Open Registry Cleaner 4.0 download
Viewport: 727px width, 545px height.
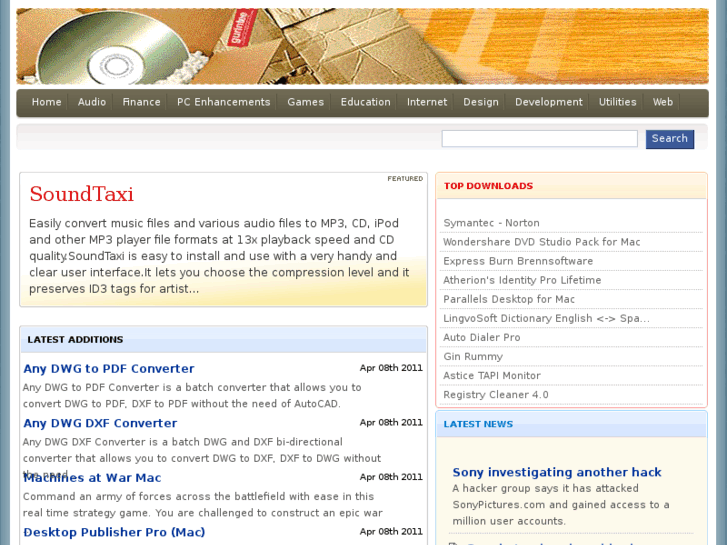coord(496,395)
